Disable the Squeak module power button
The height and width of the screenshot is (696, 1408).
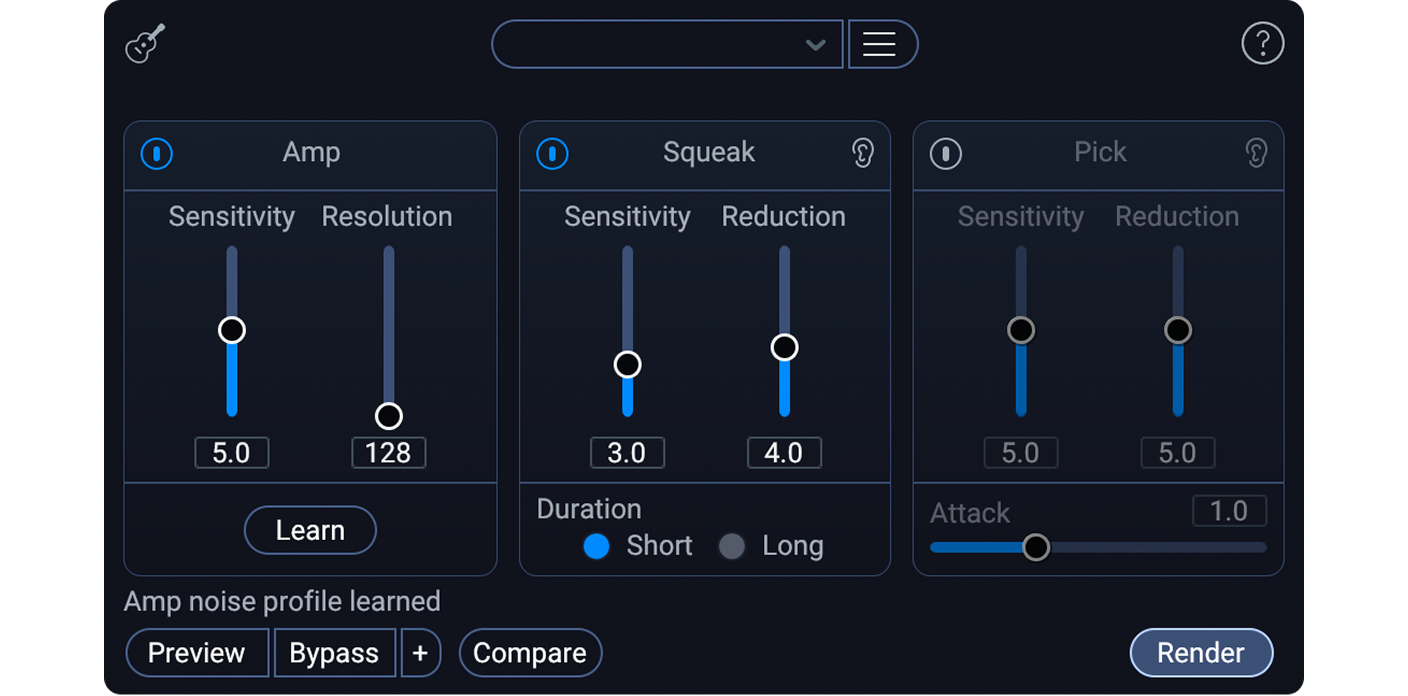551,155
